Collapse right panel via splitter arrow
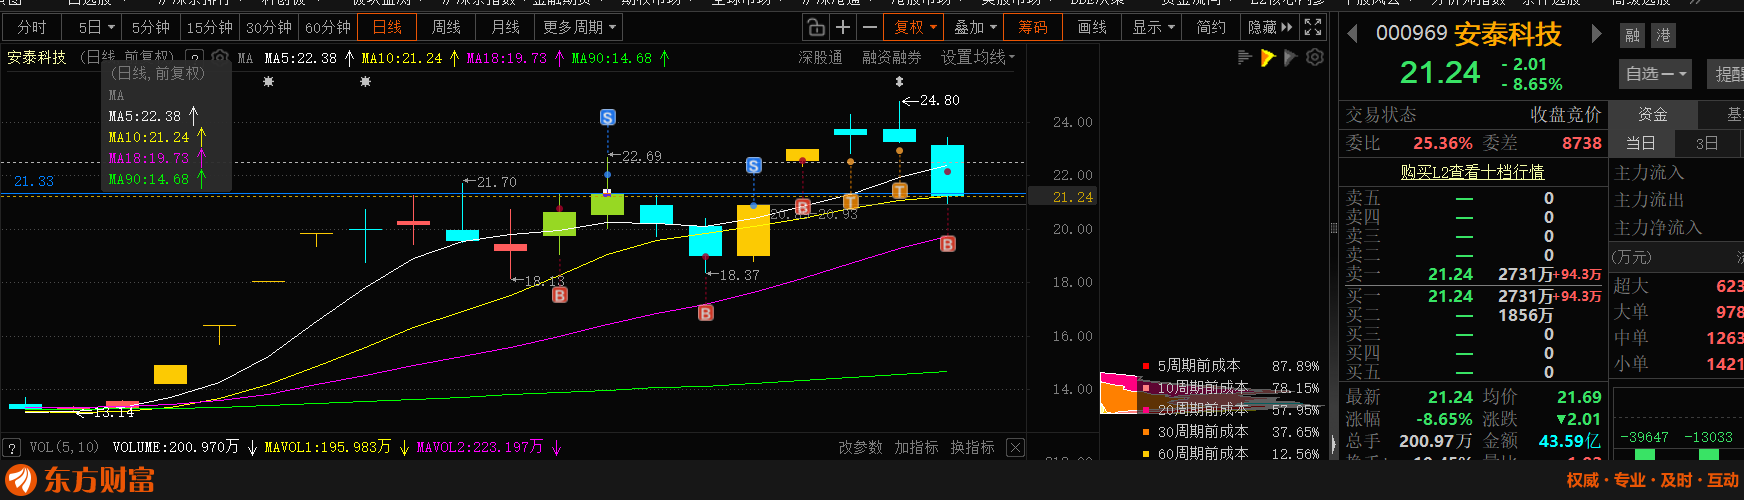 1333,444
